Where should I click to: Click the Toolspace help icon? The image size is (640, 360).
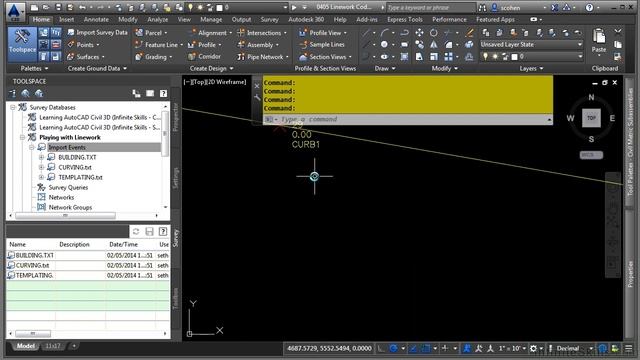163,93
